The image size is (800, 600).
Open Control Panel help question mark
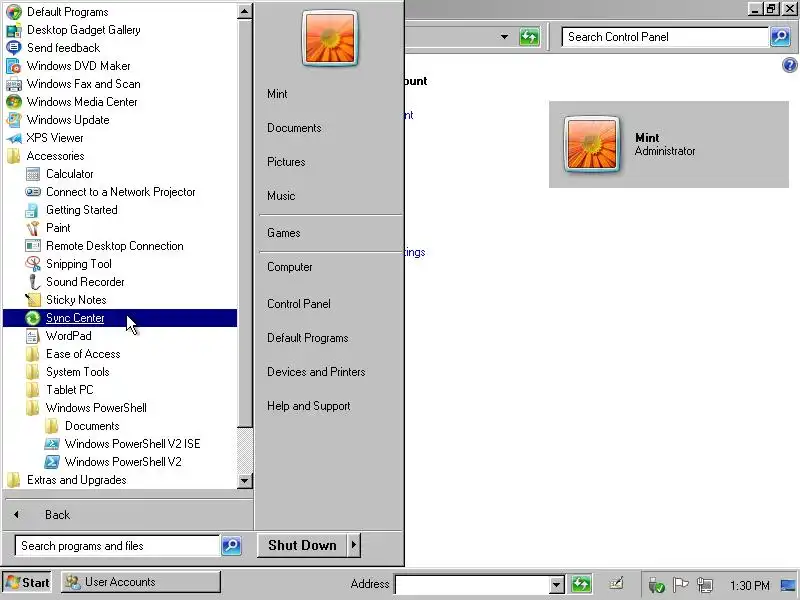point(789,65)
